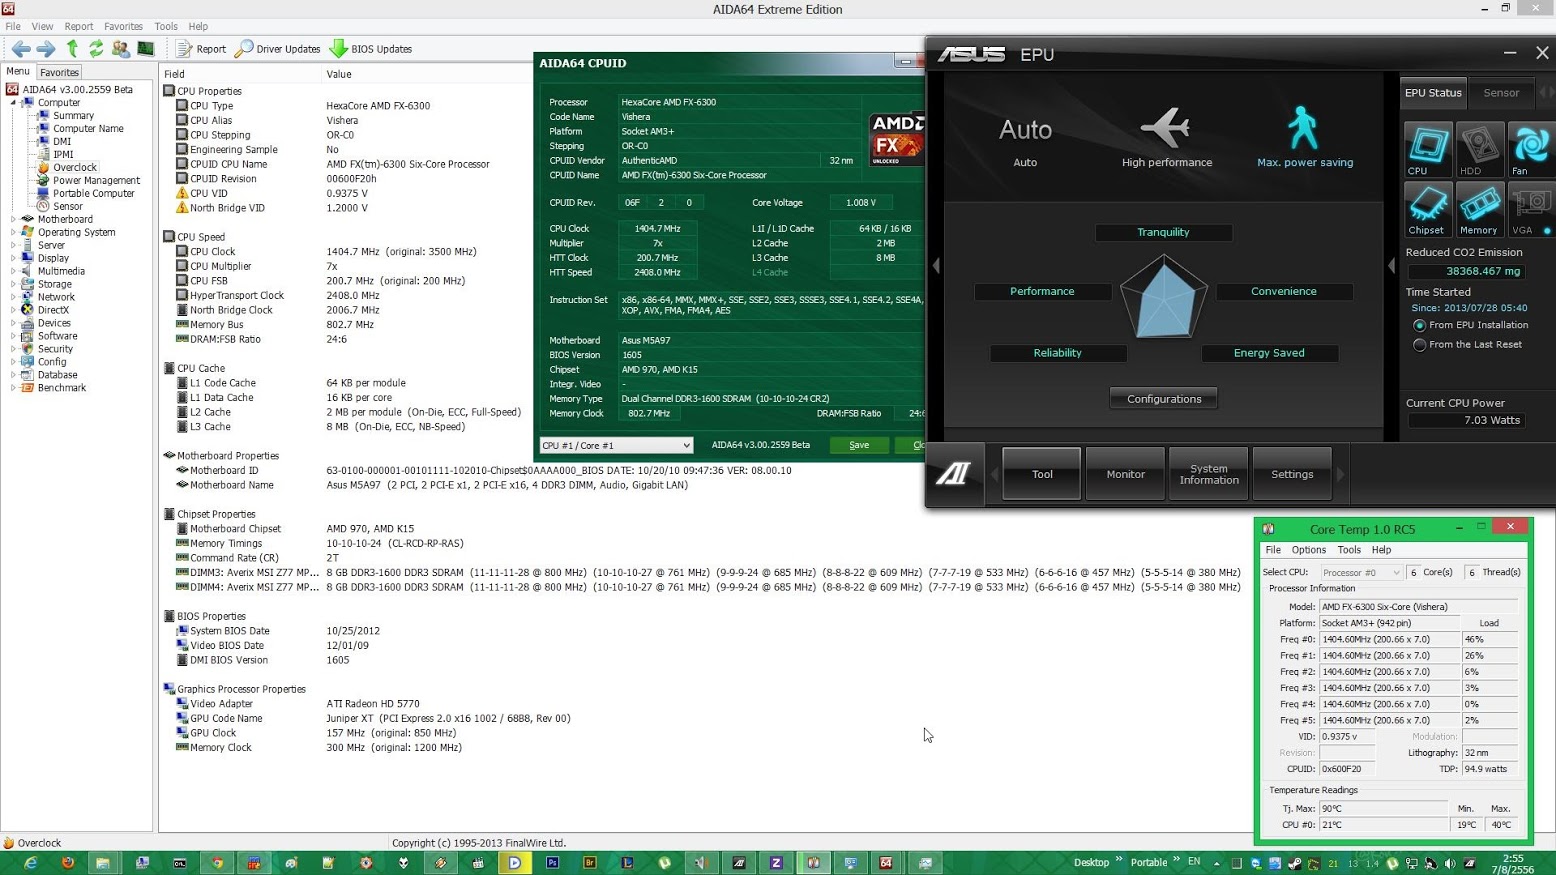Select From EPU Installation radio option
The height and width of the screenshot is (875, 1556).
point(1419,325)
